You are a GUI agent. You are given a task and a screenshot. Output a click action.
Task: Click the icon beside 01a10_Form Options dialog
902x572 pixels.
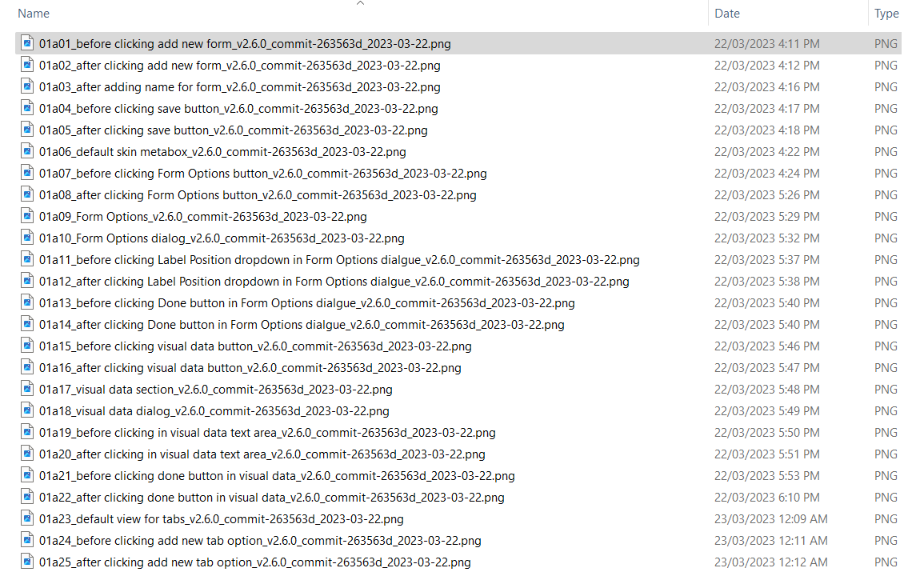point(28,238)
